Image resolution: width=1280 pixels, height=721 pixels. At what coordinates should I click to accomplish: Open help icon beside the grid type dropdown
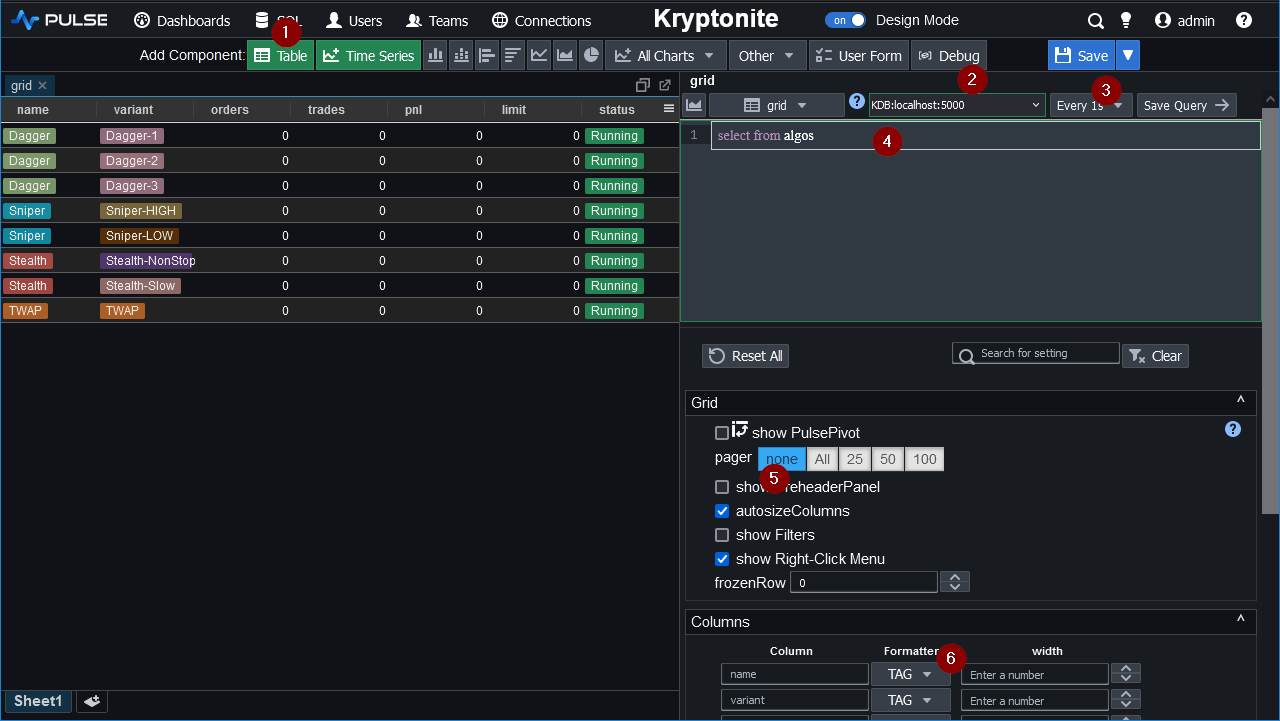pos(857,101)
